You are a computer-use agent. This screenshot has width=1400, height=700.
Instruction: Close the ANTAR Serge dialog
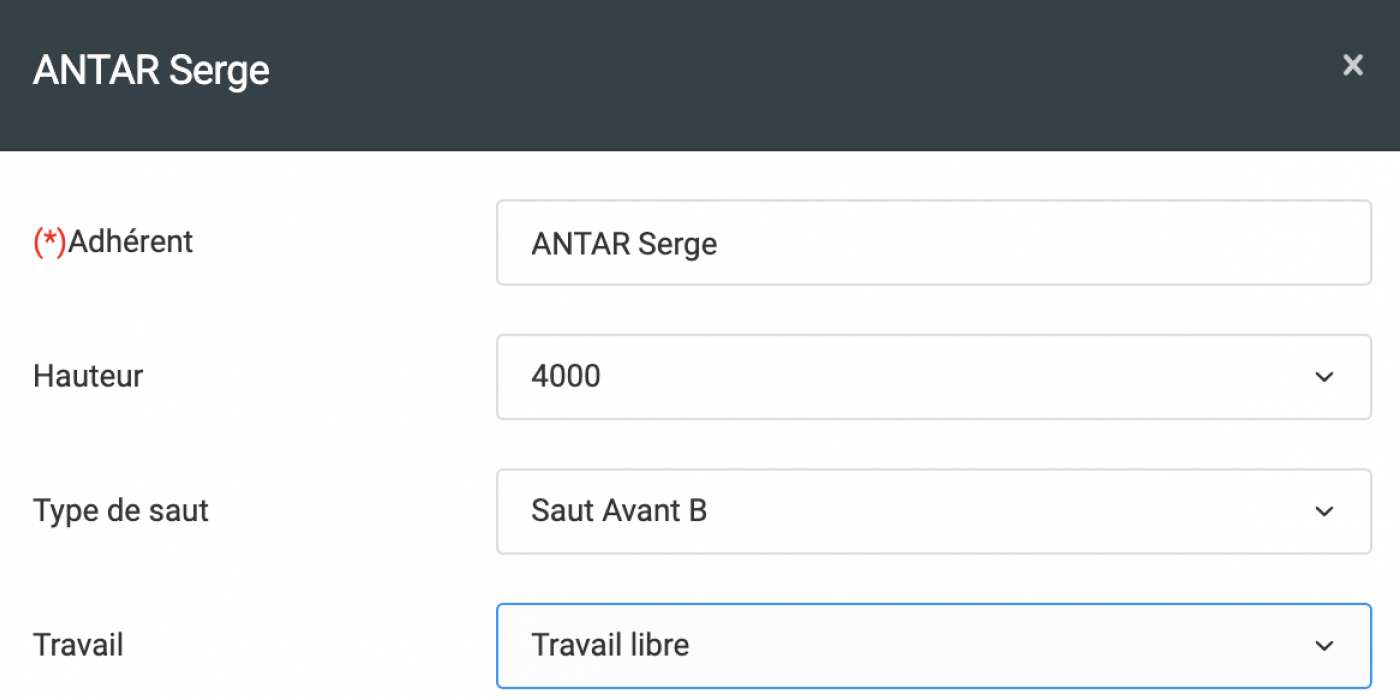tap(1352, 66)
